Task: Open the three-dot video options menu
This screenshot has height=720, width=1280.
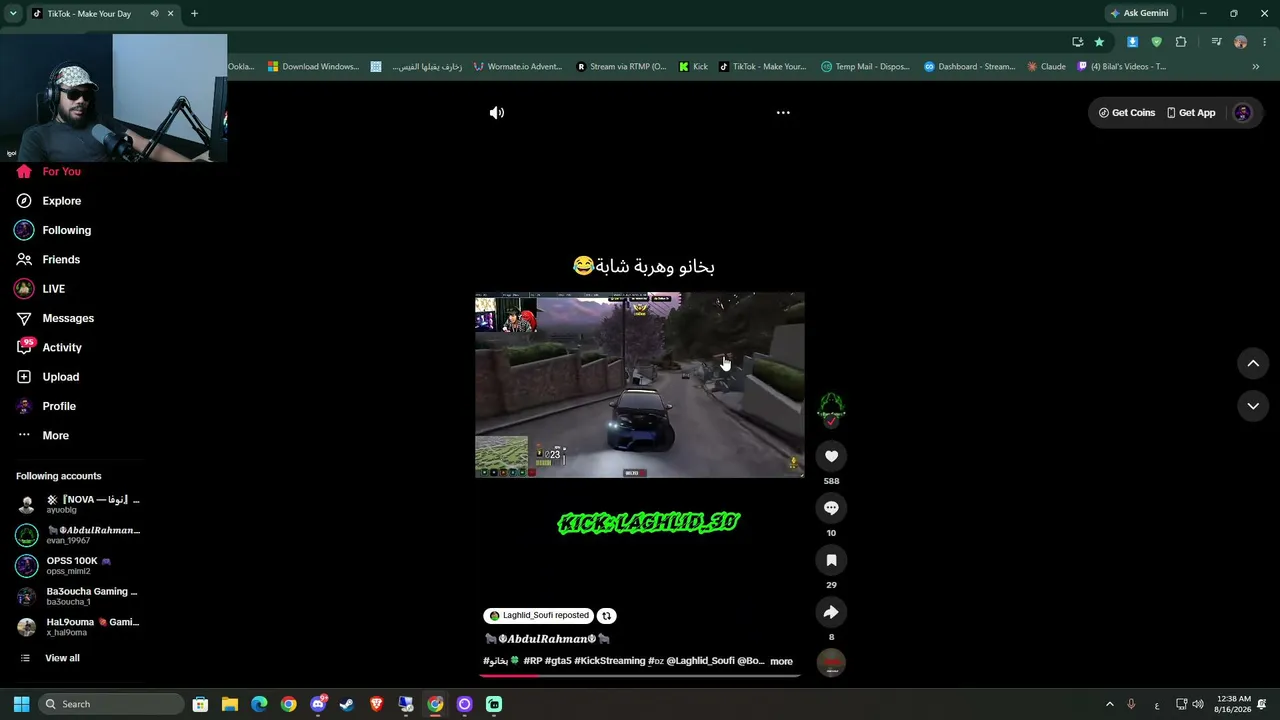Action: [783, 113]
